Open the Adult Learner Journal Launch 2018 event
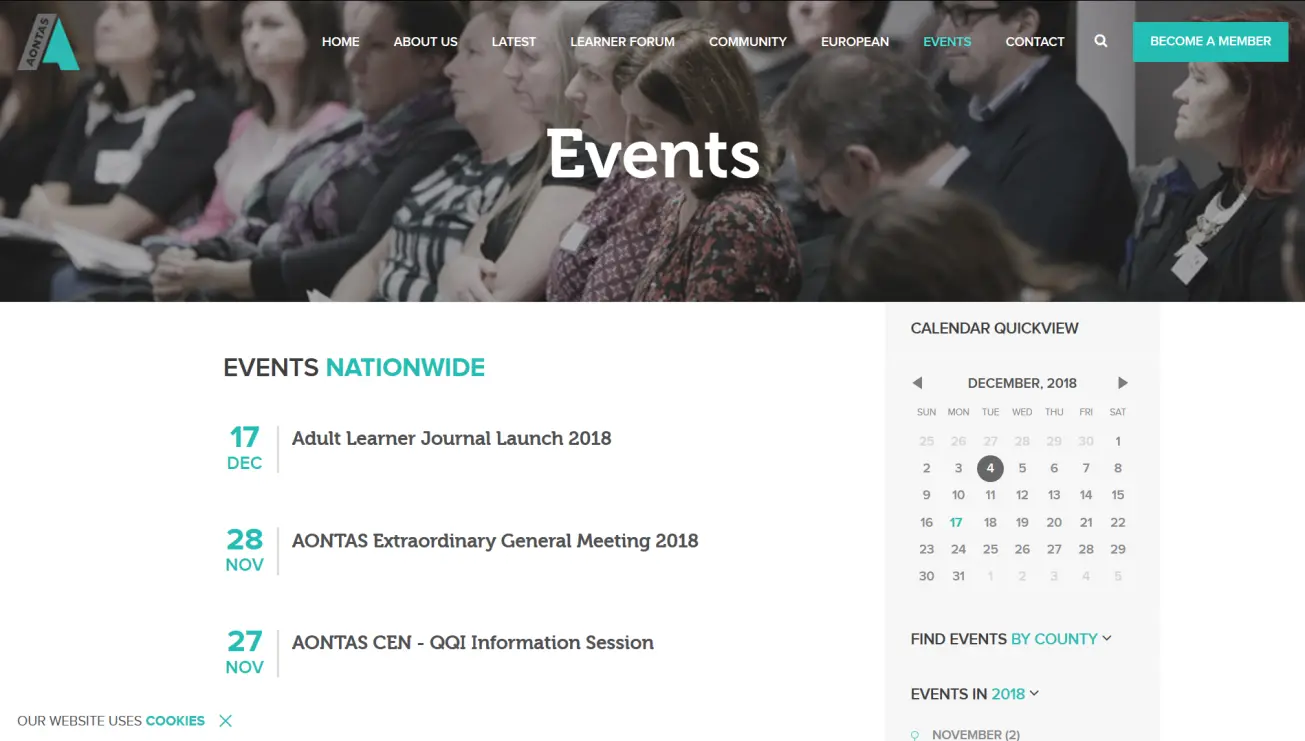1305x741 pixels. 451,438
